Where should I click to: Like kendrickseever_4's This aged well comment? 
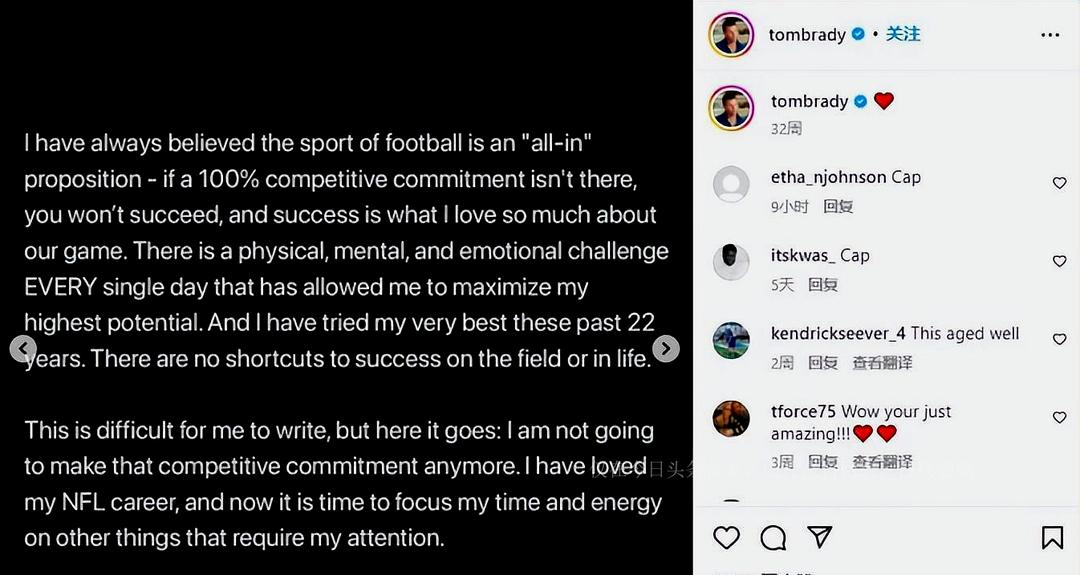click(x=1059, y=339)
